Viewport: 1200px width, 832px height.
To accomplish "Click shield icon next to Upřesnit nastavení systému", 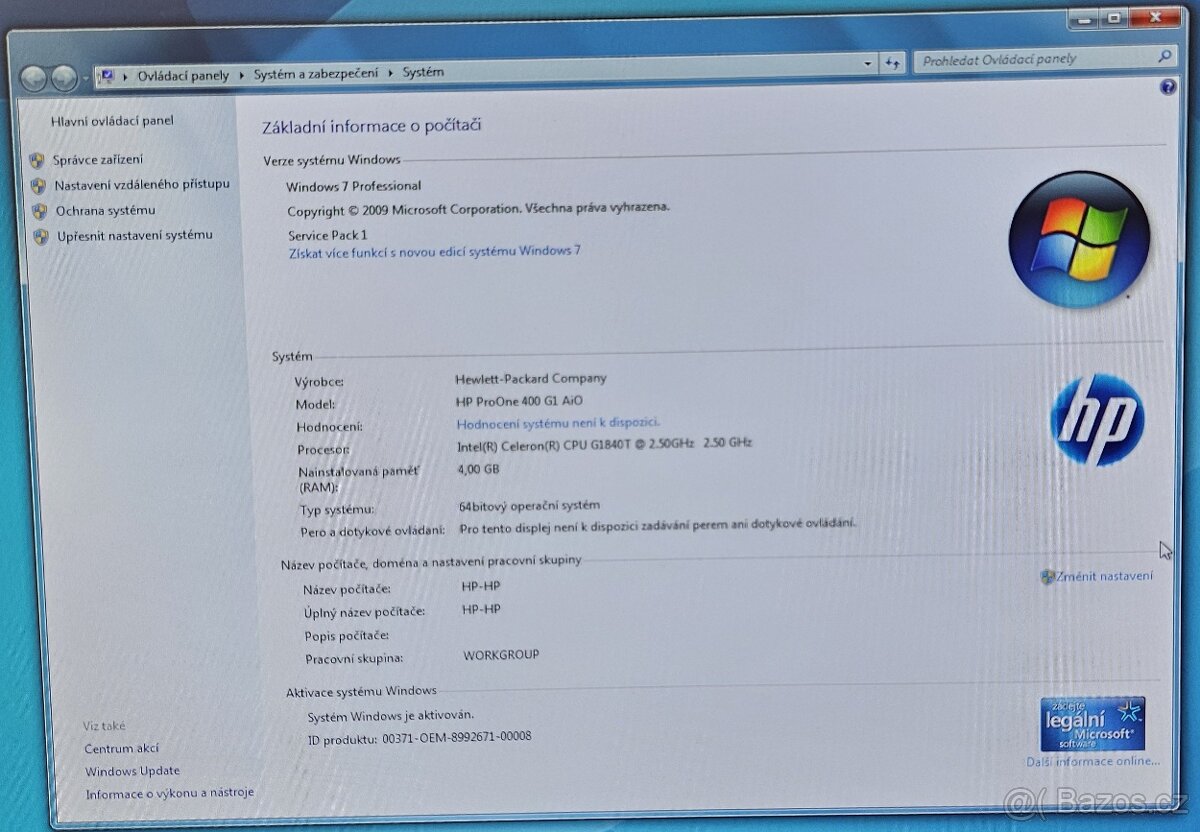I will 41,237.
